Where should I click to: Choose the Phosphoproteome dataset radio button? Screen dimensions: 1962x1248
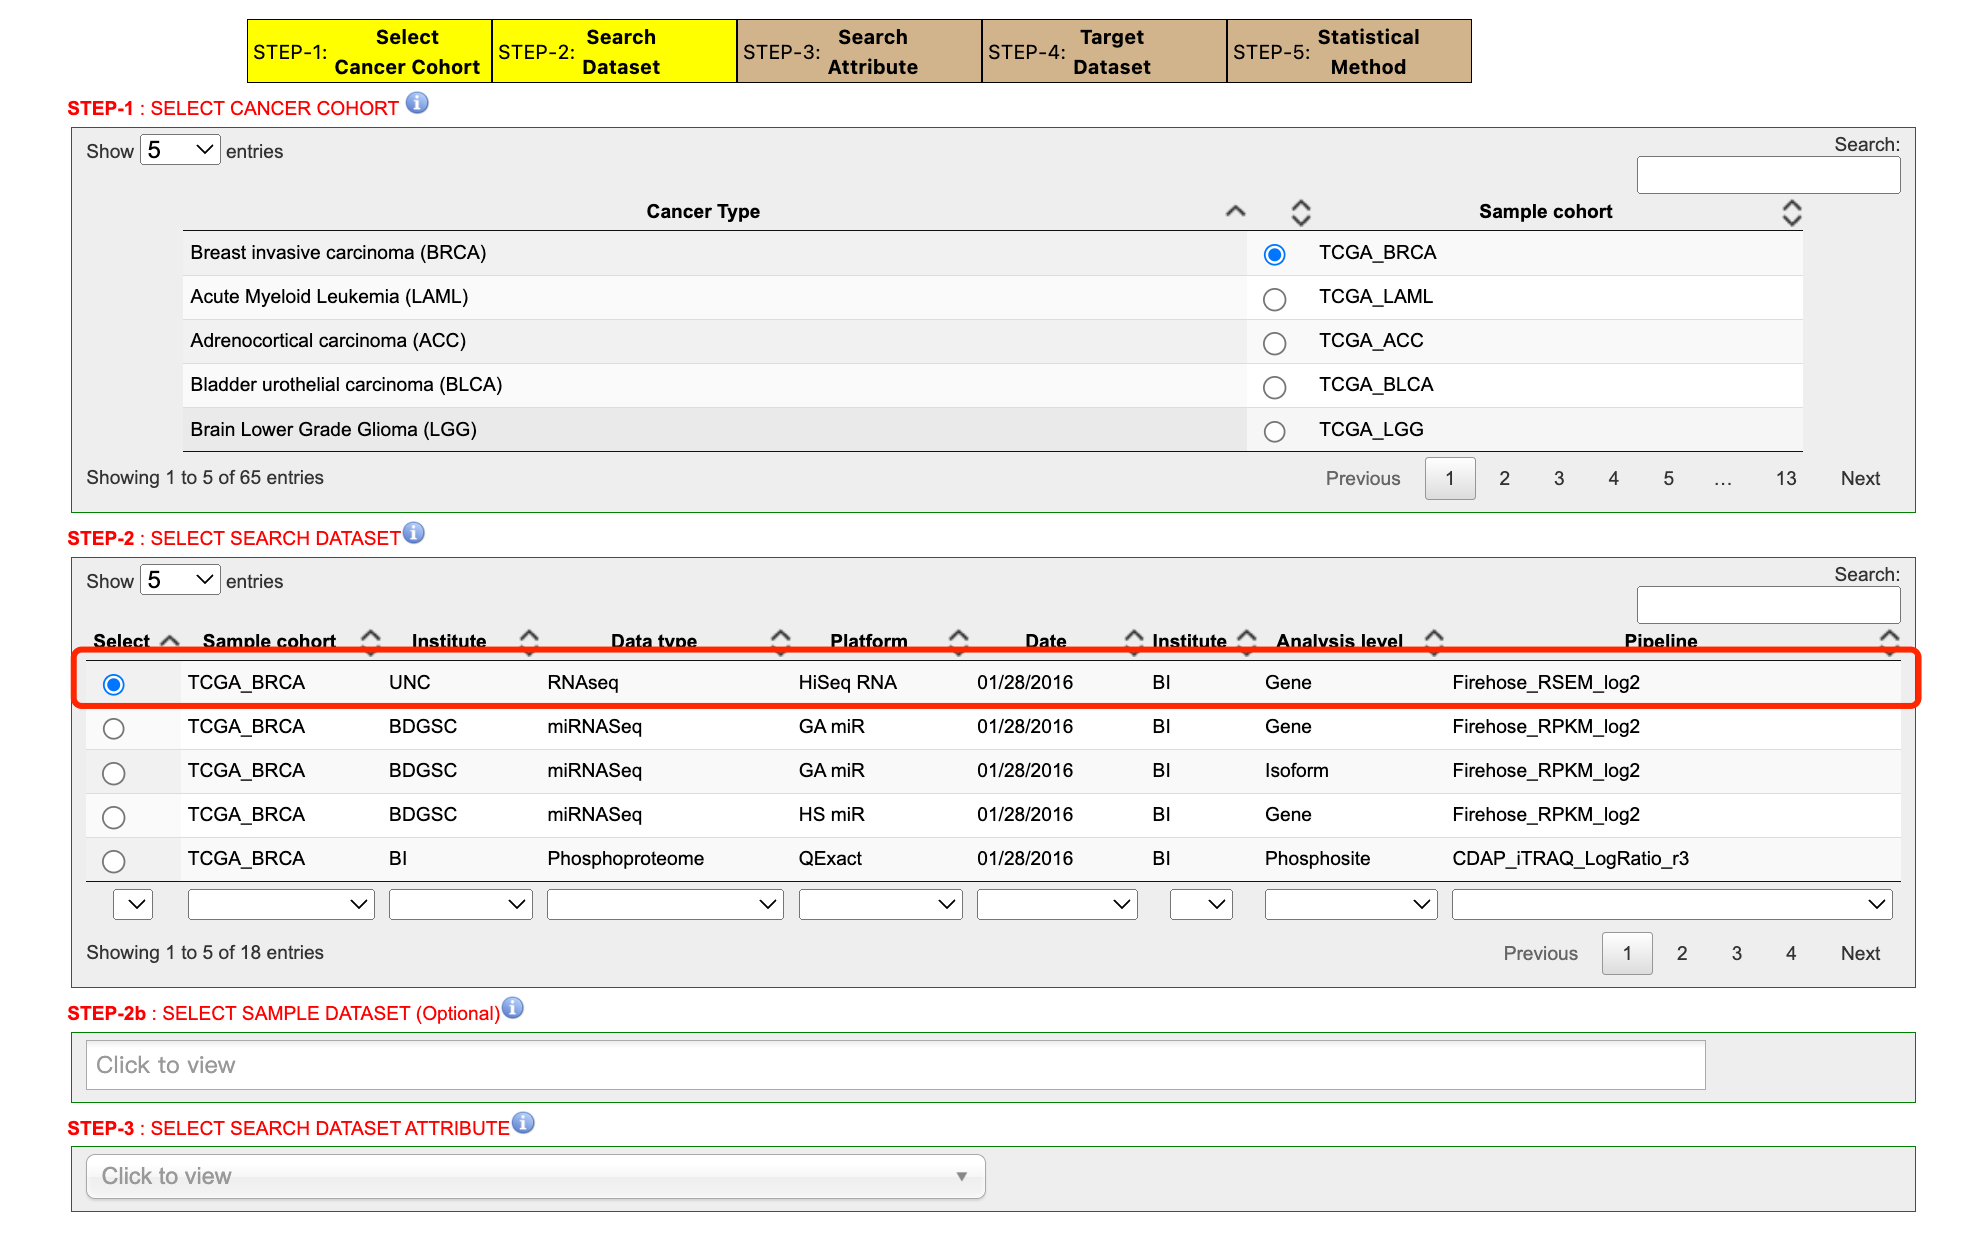click(x=114, y=861)
